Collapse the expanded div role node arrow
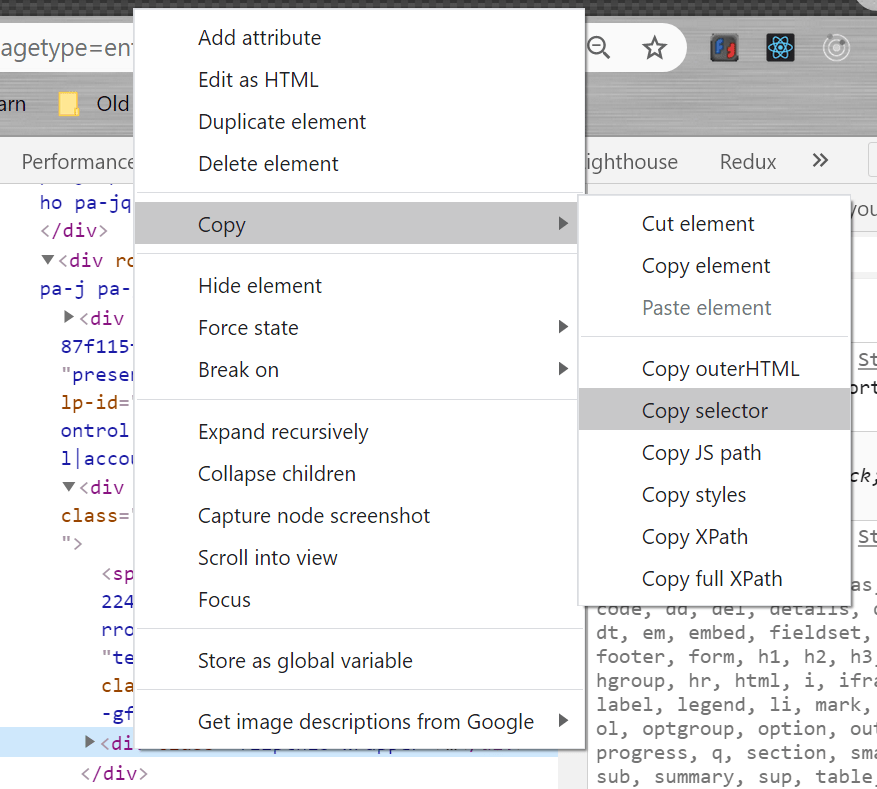877x789 pixels. [x=47, y=260]
